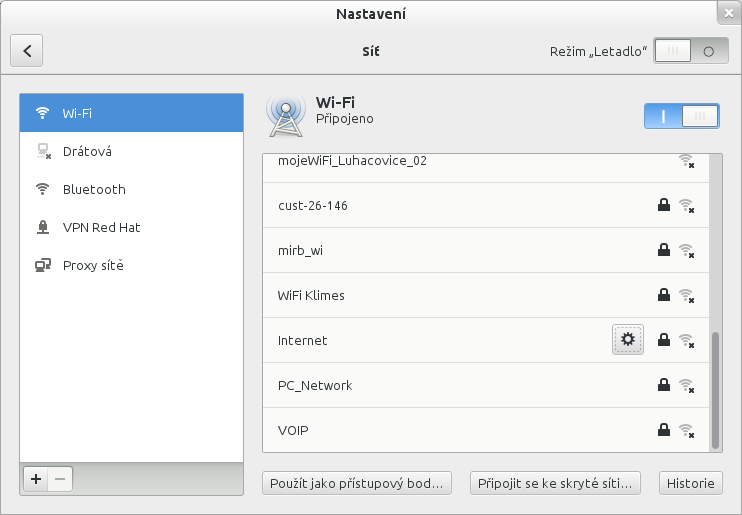This screenshot has width=742, height=515.
Task: Click Připojit se ke skryté síti button
Action: pyautogui.click(x=555, y=483)
